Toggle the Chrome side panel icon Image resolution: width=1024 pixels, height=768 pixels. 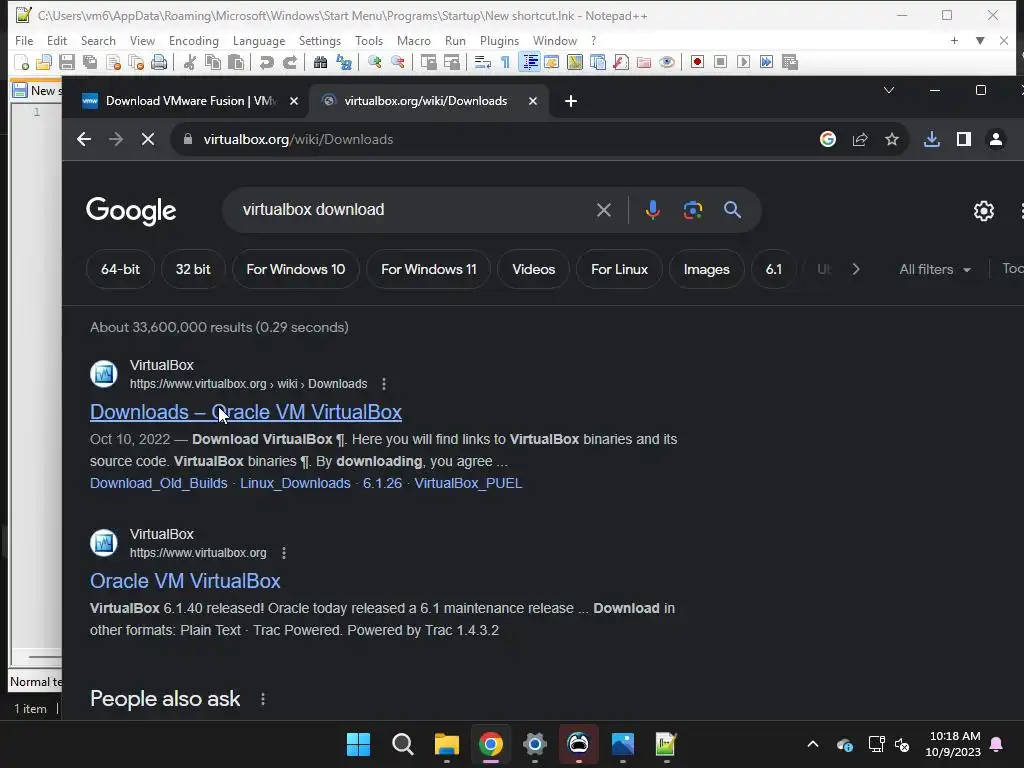[964, 139]
